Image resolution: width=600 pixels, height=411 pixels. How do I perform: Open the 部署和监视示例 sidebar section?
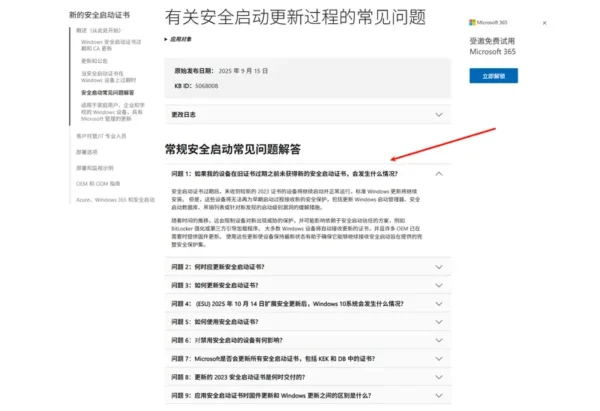pos(95,168)
